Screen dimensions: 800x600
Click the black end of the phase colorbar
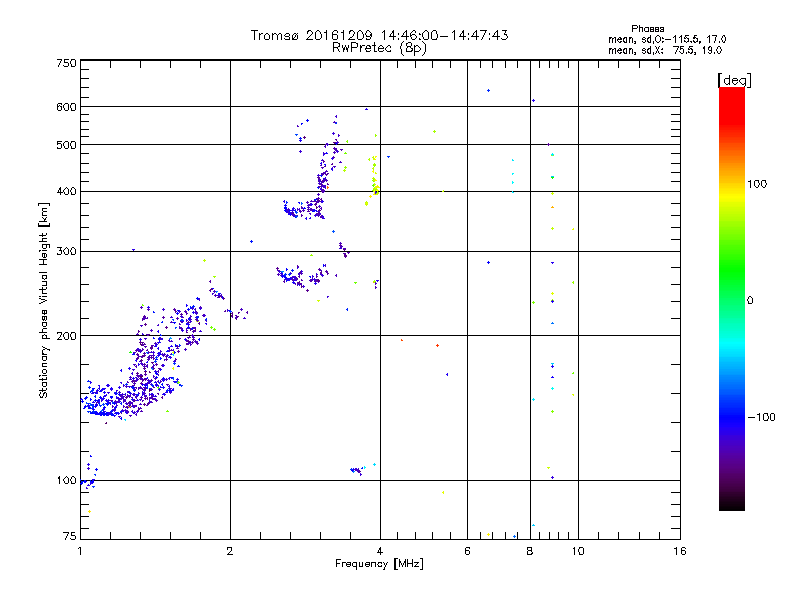[732, 503]
